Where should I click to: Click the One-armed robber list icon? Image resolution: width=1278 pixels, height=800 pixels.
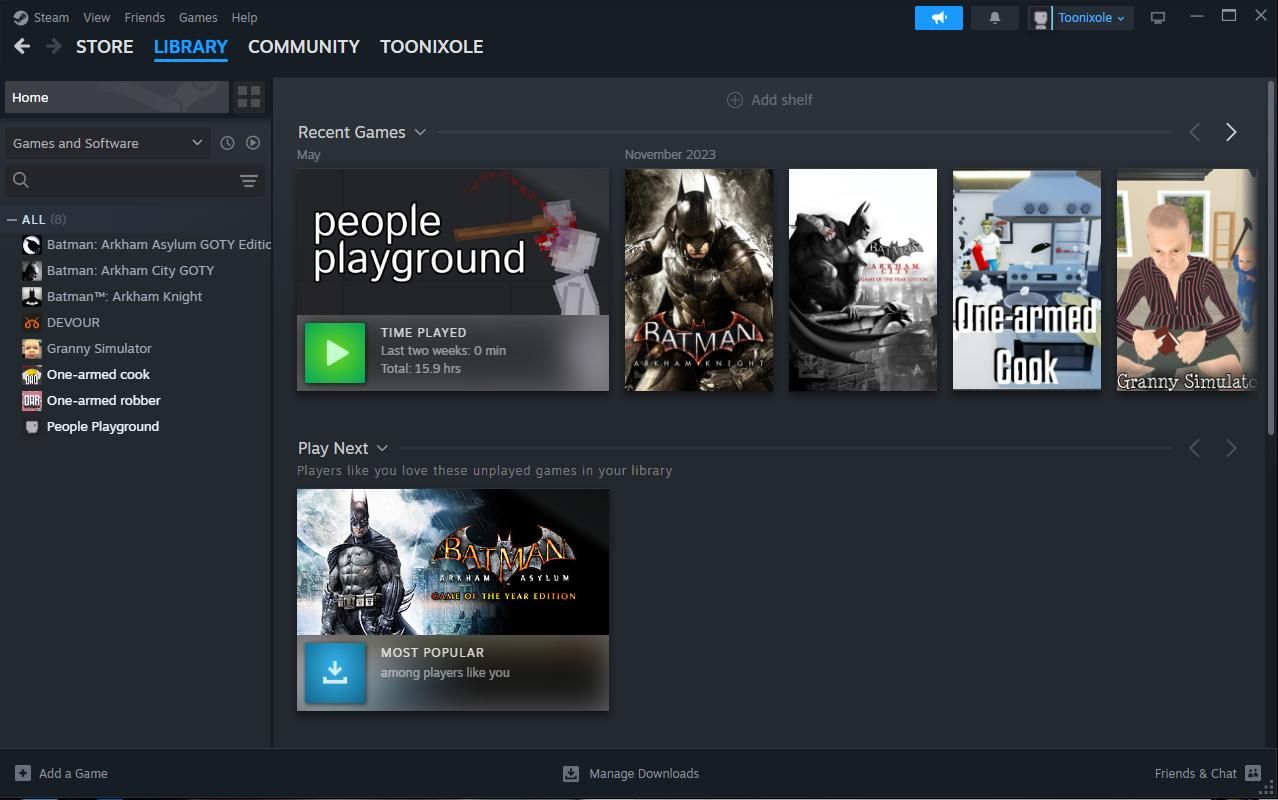click(32, 400)
